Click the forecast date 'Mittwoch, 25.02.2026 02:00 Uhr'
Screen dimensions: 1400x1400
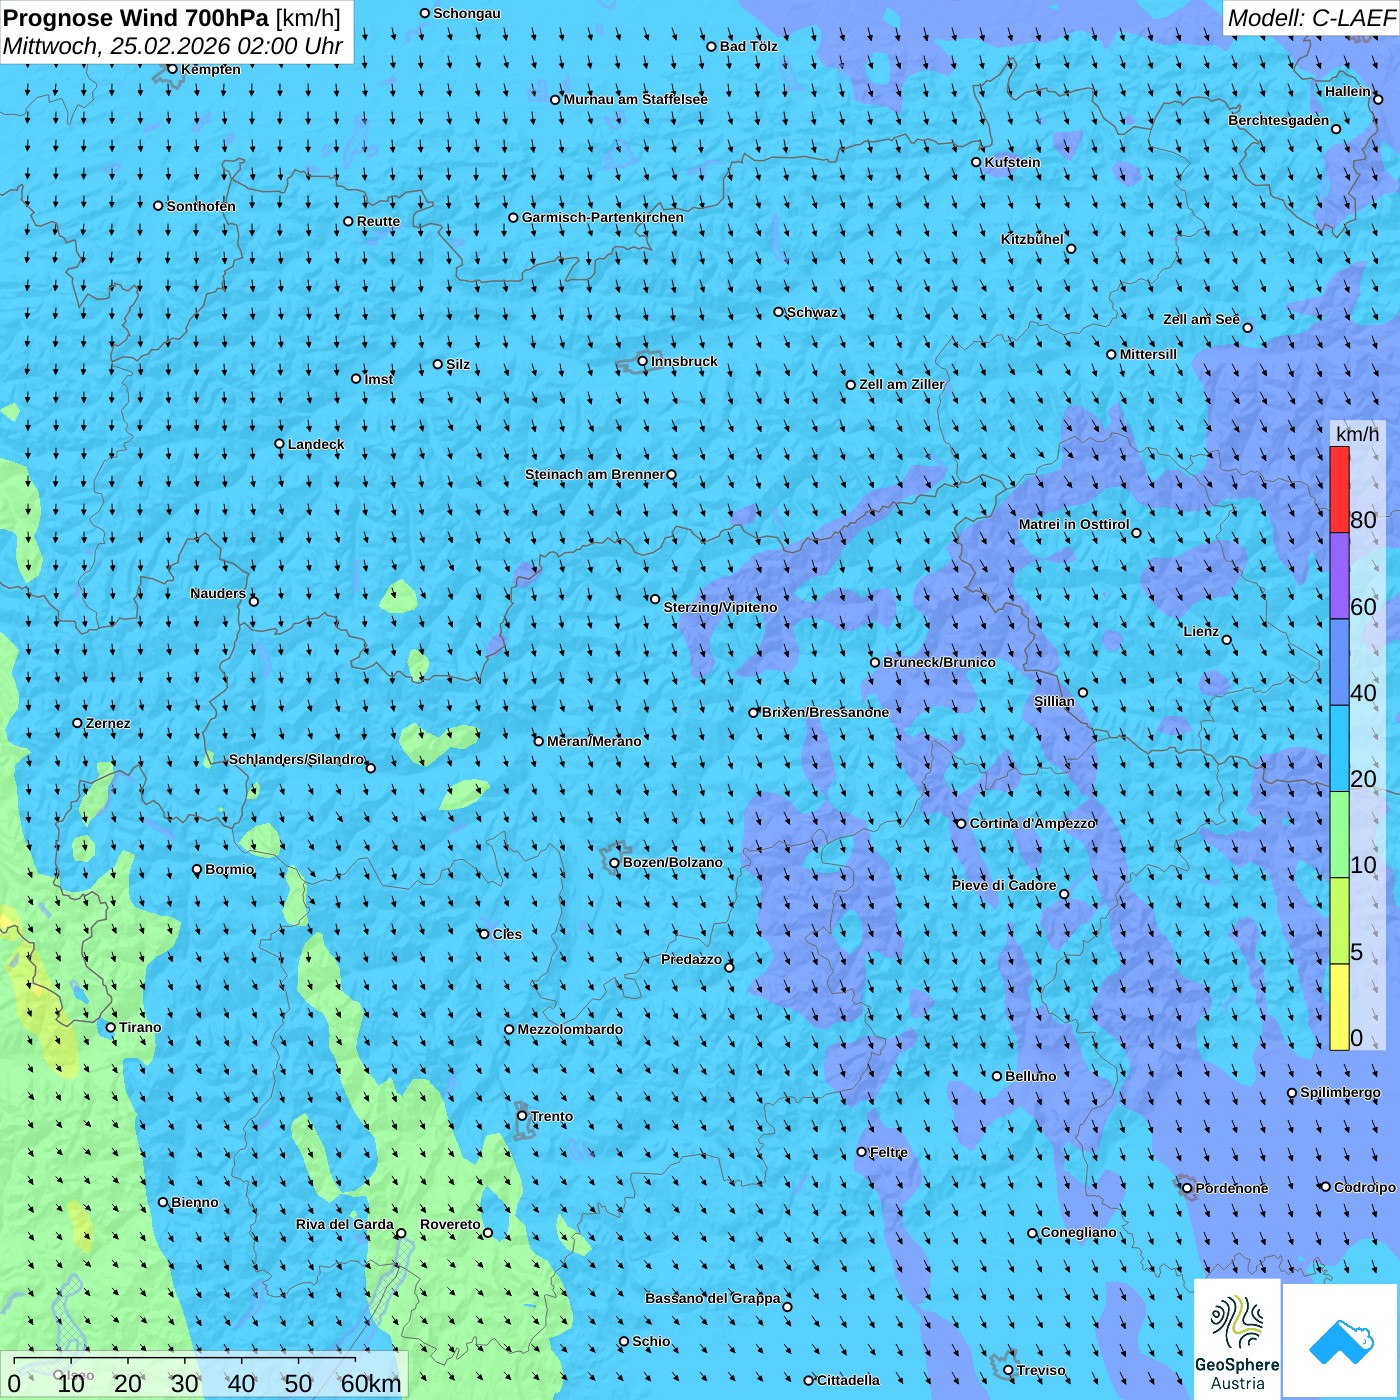pyautogui.click(x=173, y=46)
